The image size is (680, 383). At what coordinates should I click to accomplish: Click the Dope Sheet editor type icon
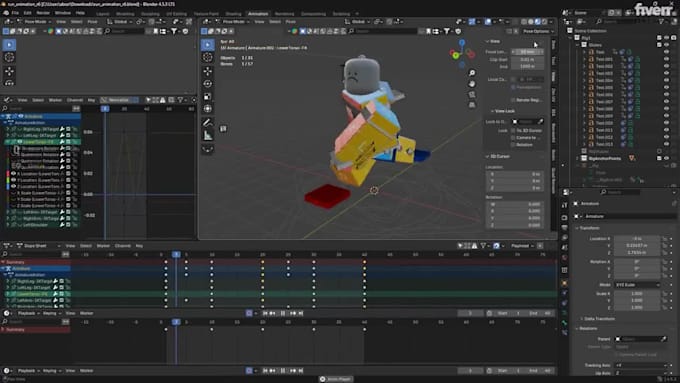pos(7,246)
